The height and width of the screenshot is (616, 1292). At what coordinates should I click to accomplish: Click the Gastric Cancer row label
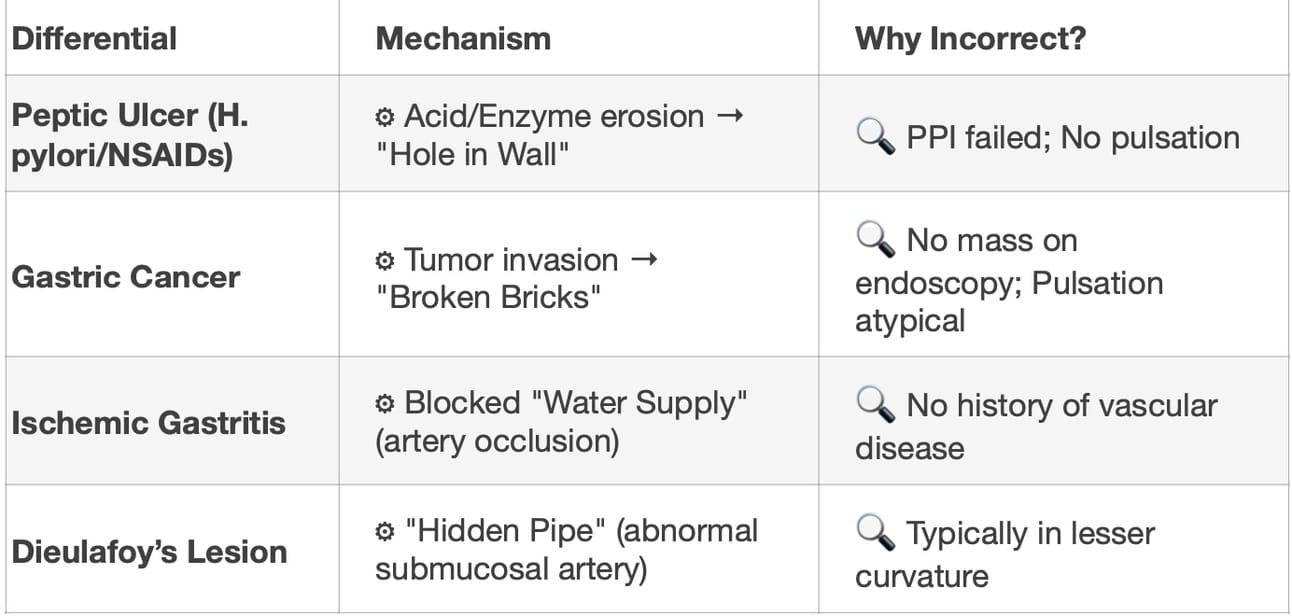125,276
